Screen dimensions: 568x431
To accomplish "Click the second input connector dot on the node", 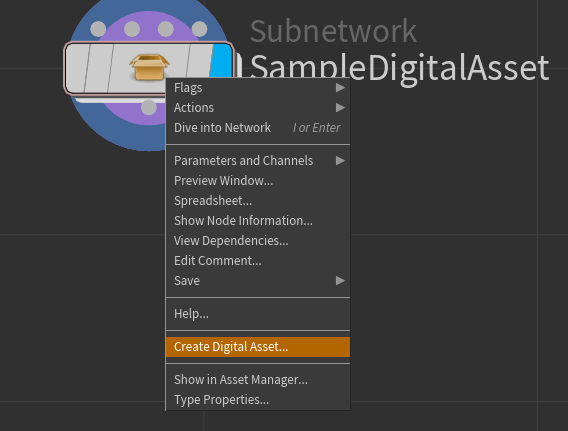I will click(132, 29).
